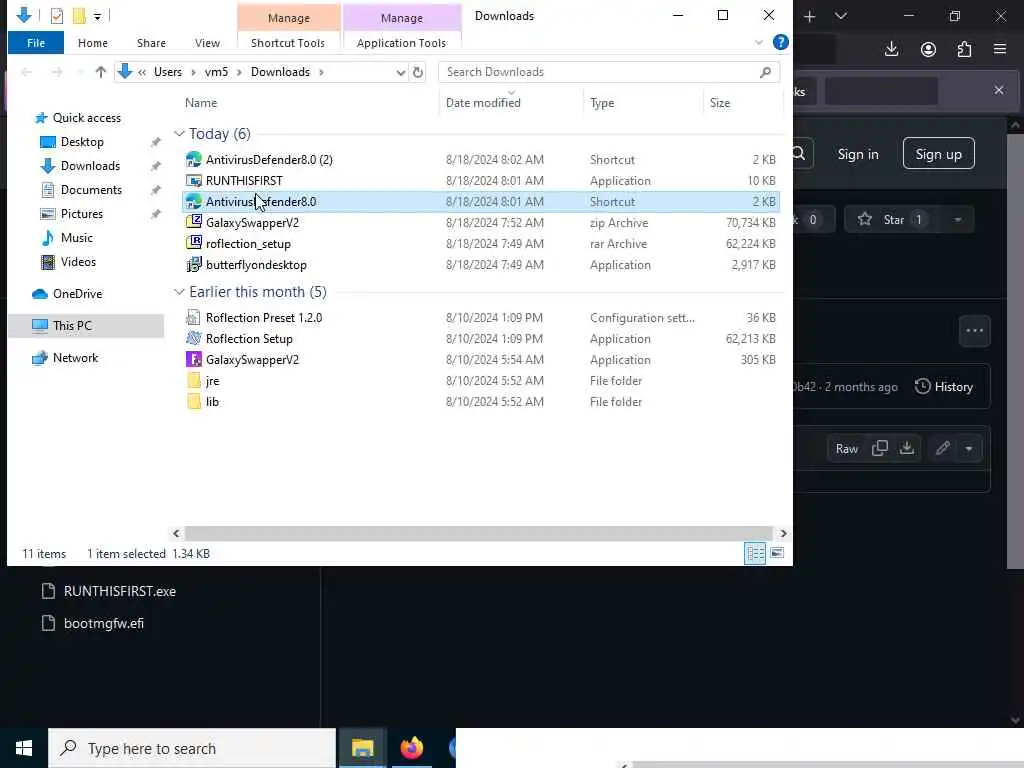
Task: Click vm5 in the address breadcrumb
Action: pos(216,72)
